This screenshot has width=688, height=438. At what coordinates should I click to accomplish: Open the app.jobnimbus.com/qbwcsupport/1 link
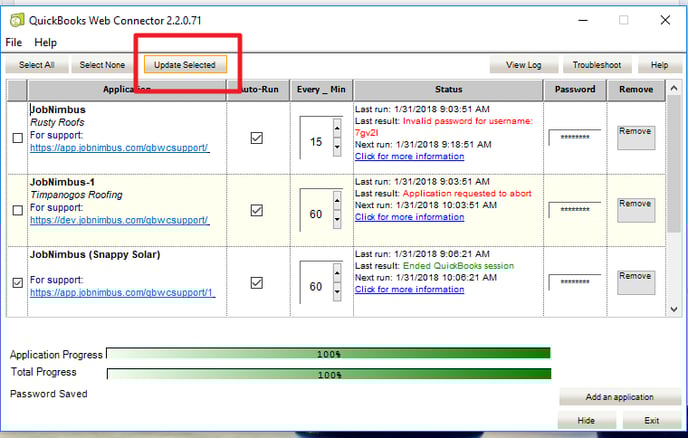pos(122,293)
